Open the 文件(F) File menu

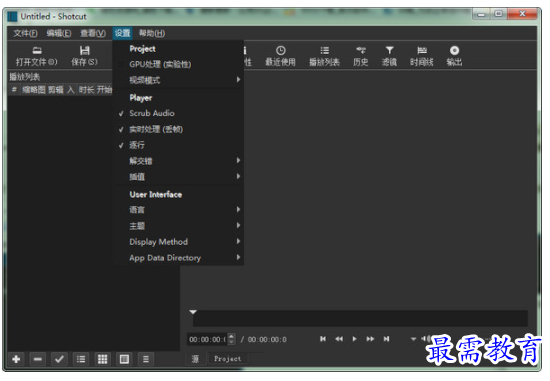(x=25, y=33)
